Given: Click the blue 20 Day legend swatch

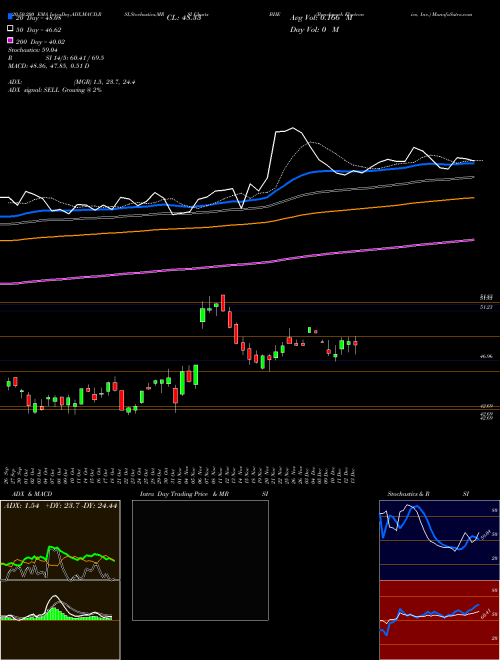Looking at the screenshot, I should coord(10,17).
